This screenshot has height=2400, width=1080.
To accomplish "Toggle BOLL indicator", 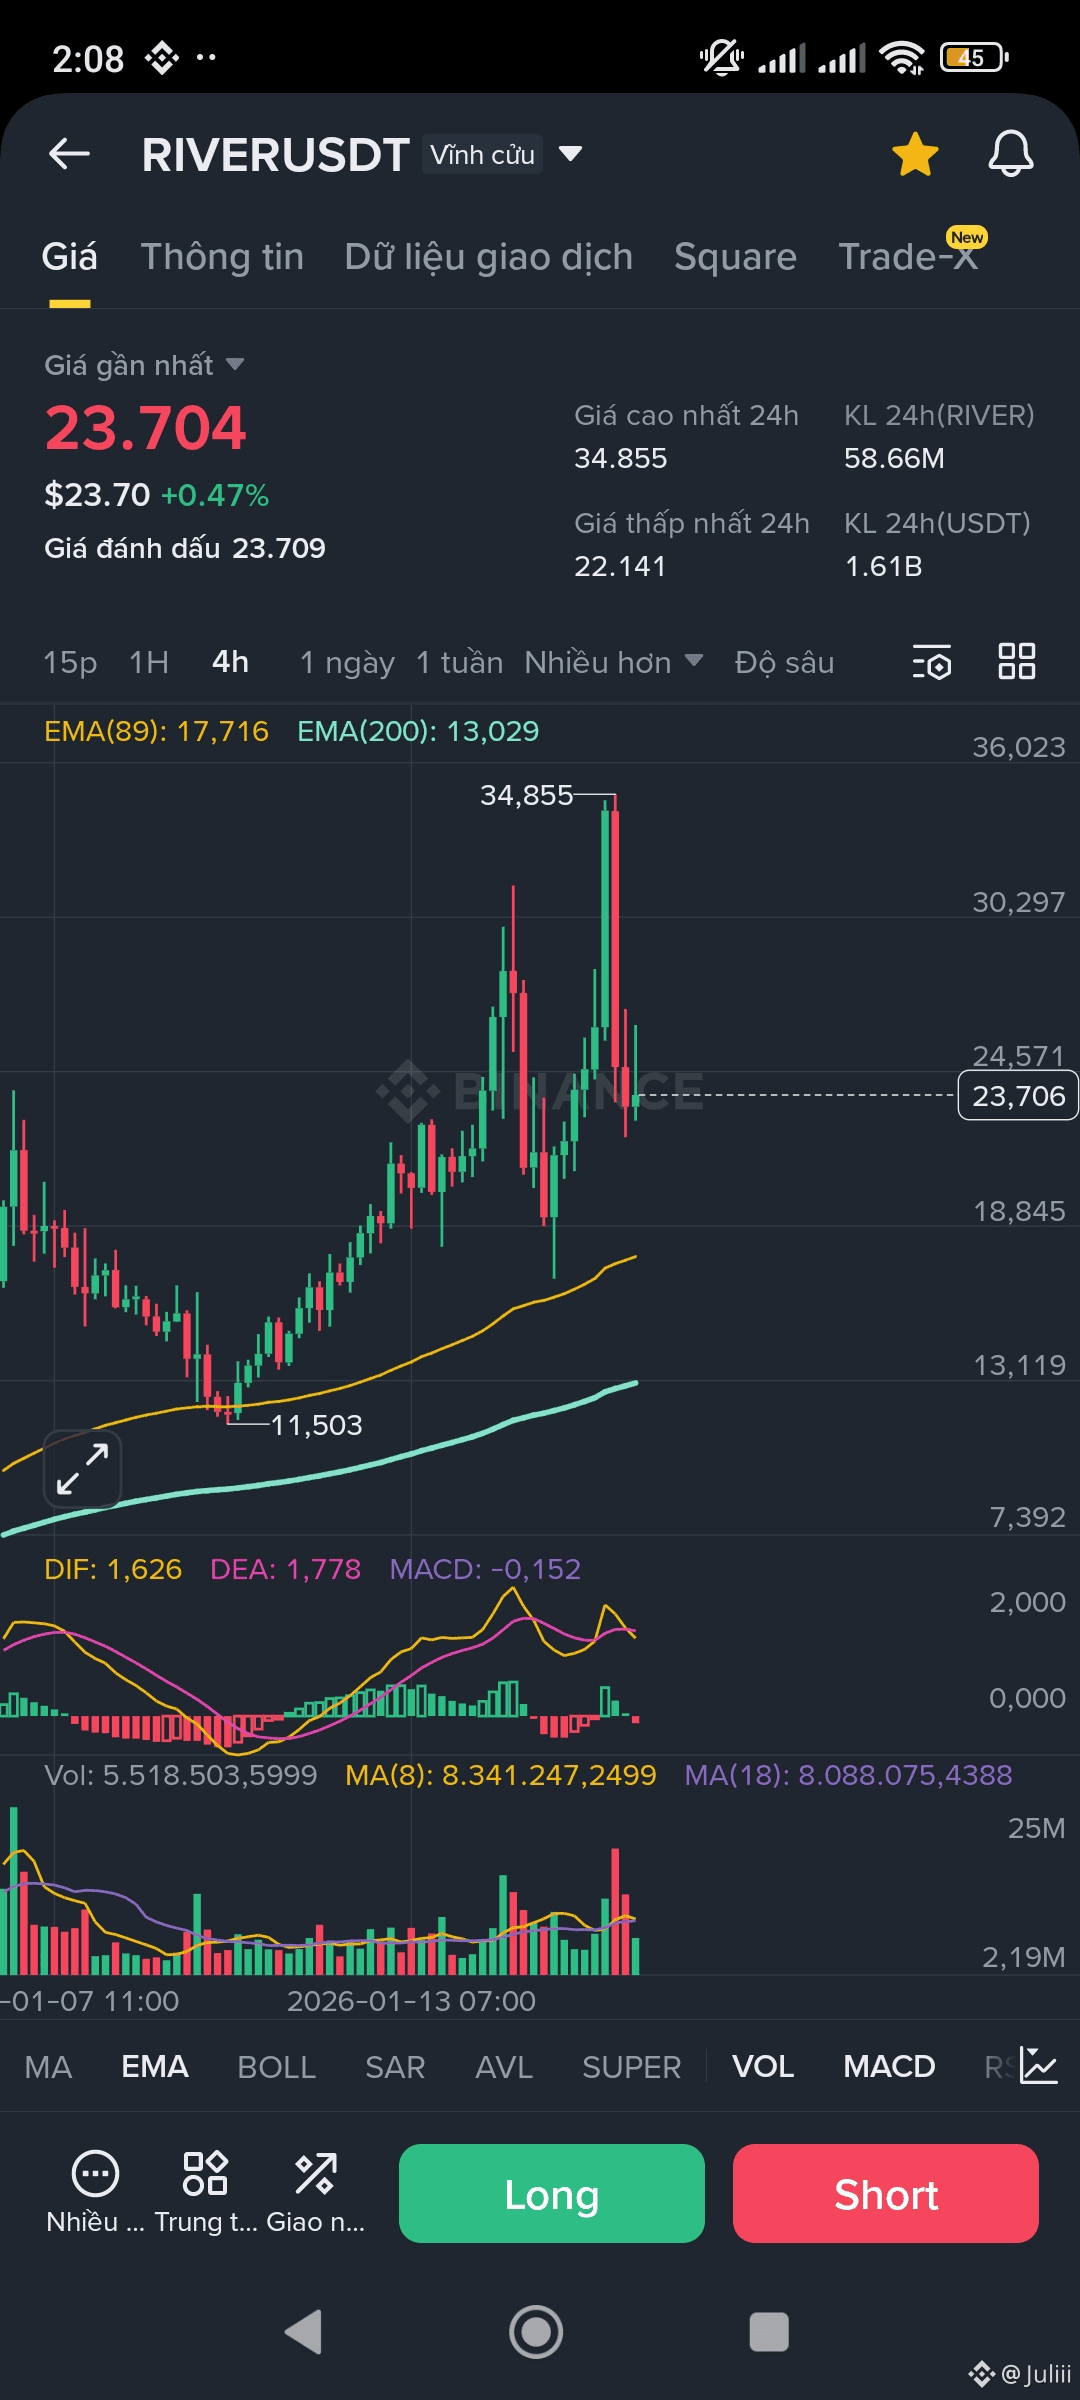I will click(x=276, y=2066).
